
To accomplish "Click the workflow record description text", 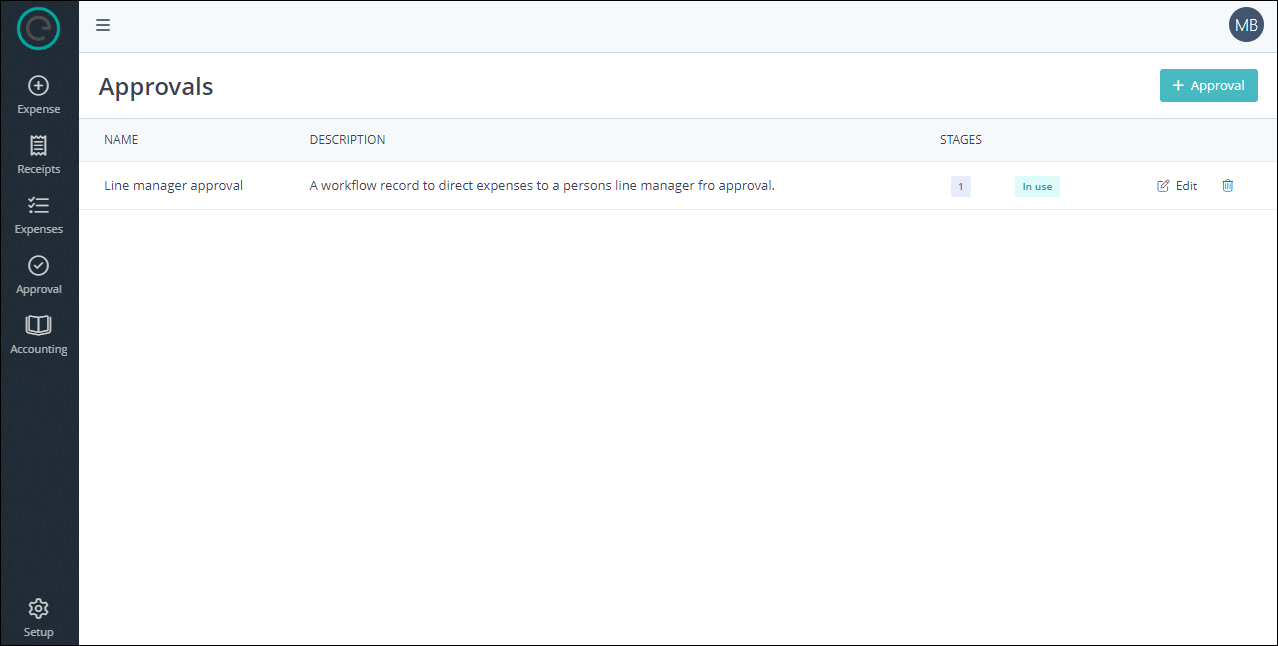I will (542, 185).
